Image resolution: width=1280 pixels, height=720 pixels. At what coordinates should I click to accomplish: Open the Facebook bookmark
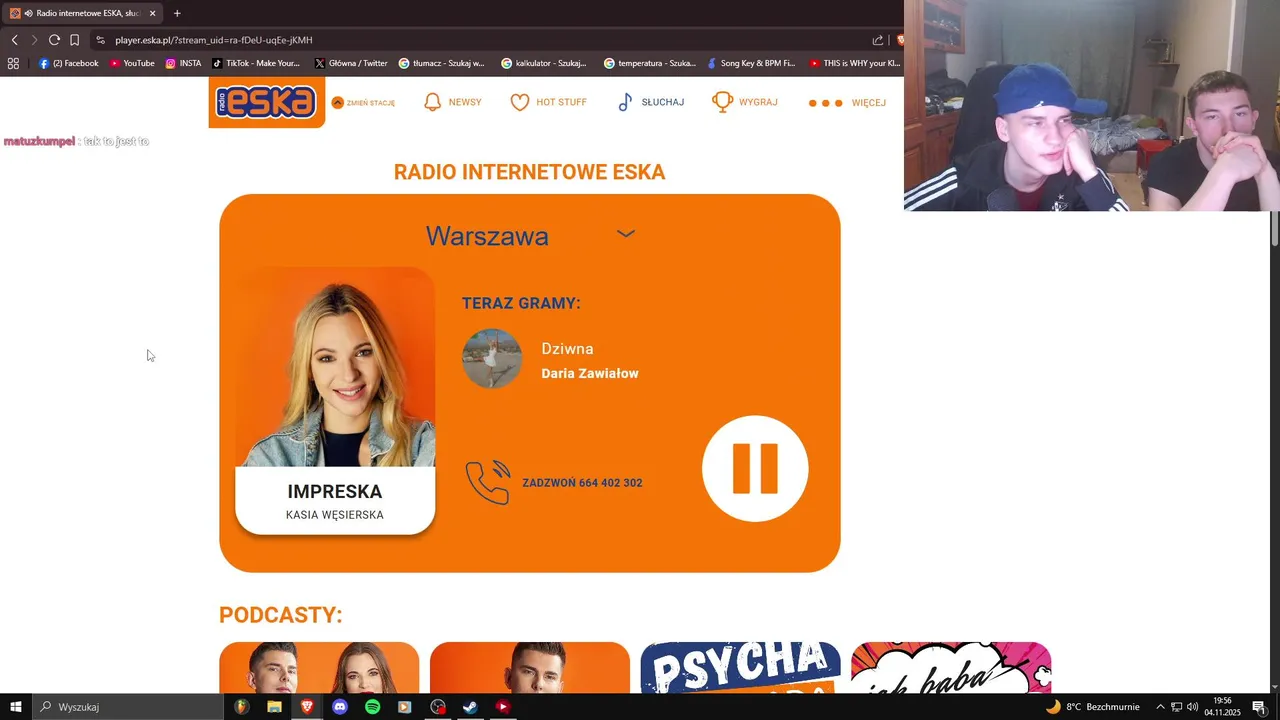(69, 63)
